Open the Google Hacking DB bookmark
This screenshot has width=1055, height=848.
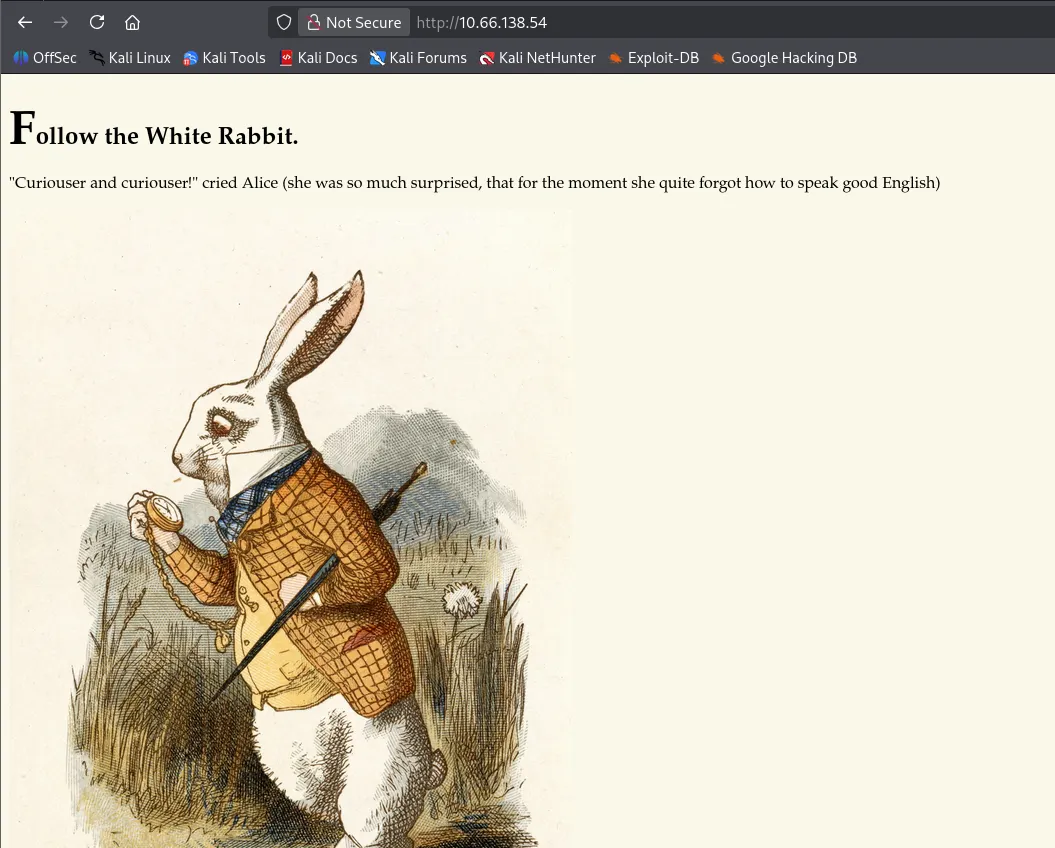pos(784,58)
